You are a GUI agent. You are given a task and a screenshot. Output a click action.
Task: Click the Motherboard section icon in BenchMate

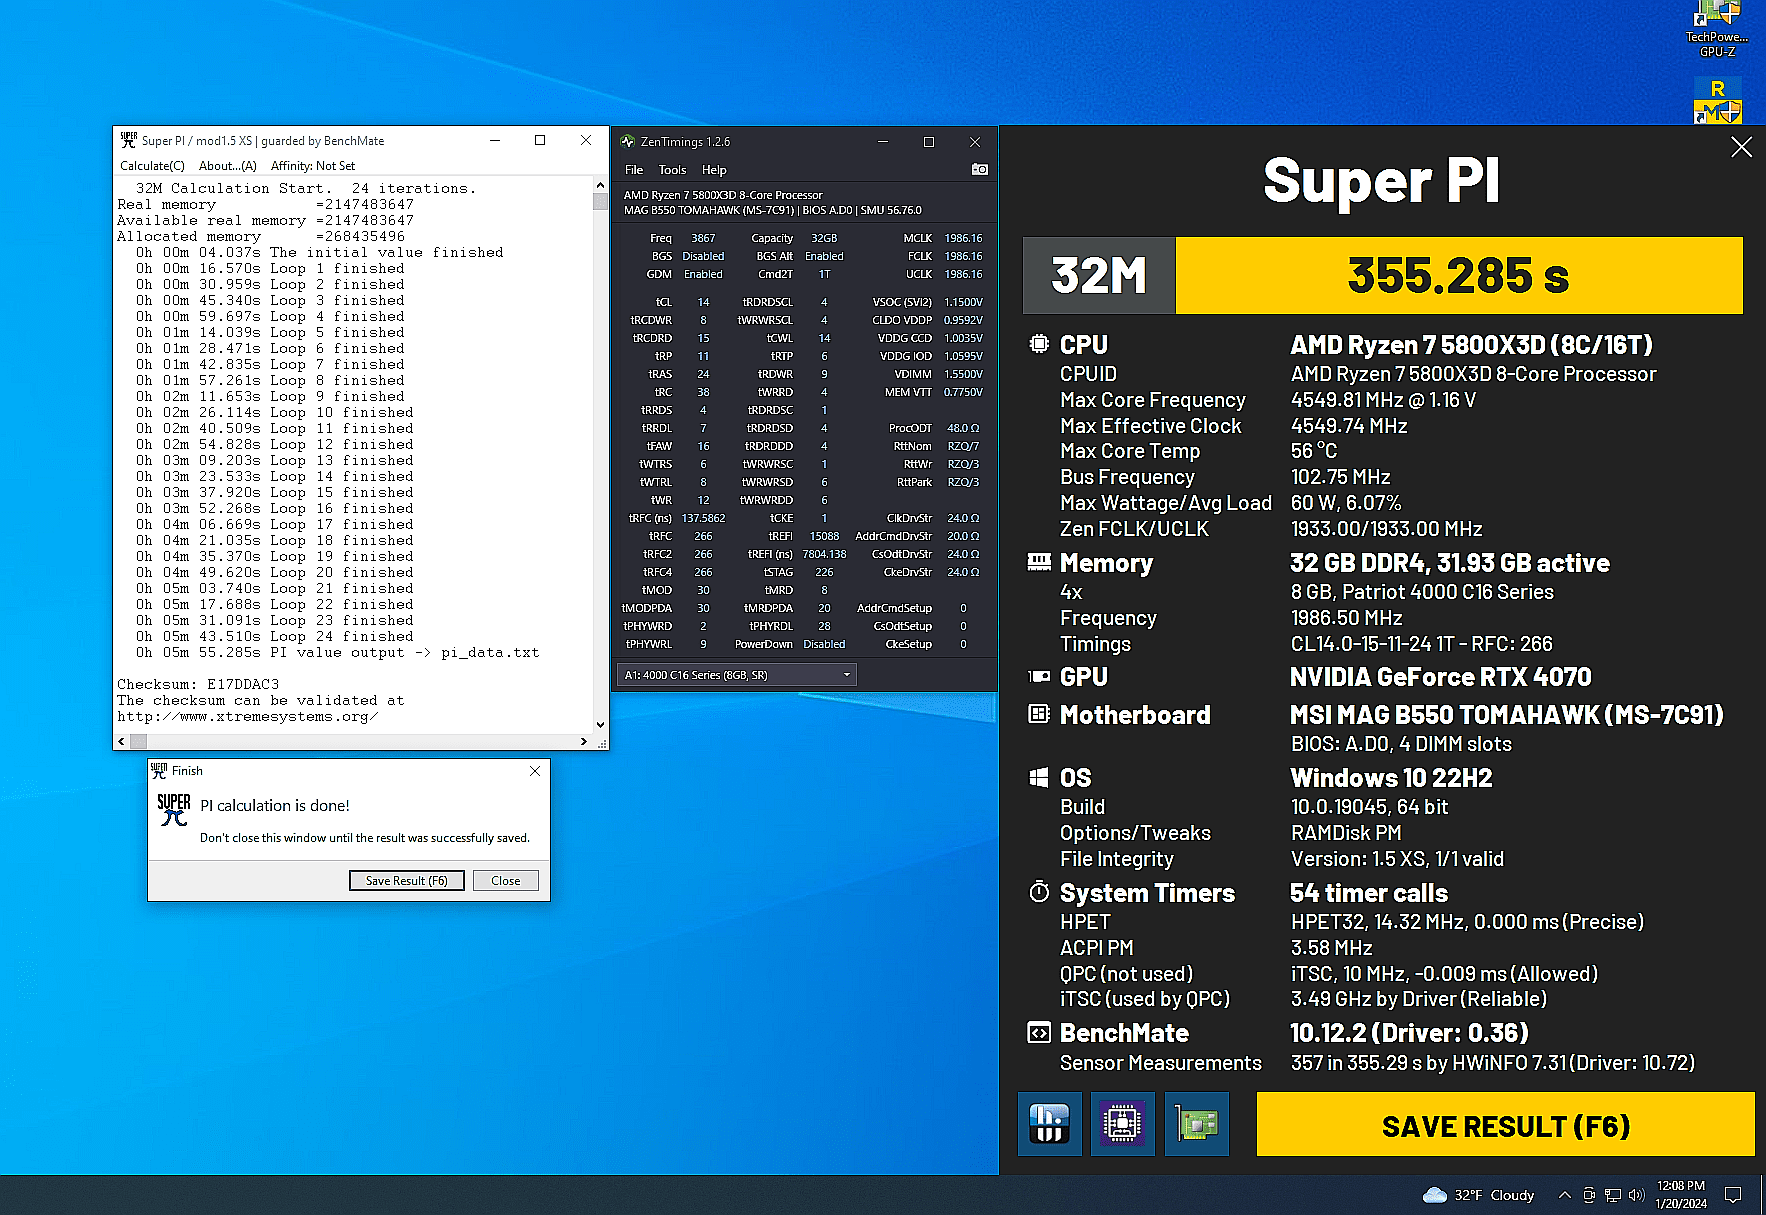[1039, 714]
